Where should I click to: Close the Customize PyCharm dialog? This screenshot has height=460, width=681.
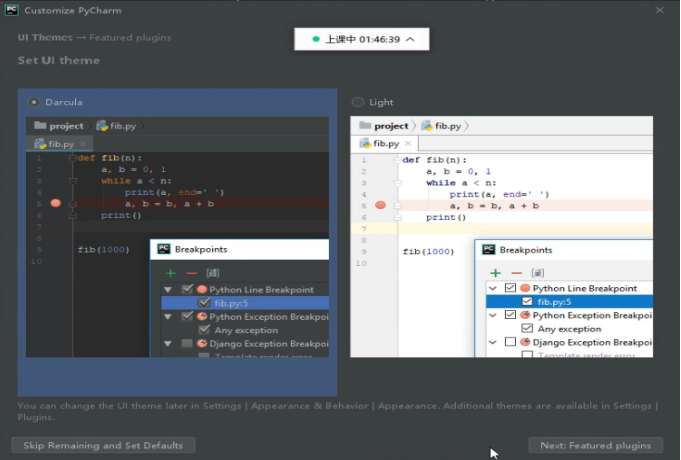tap(660, 10)
